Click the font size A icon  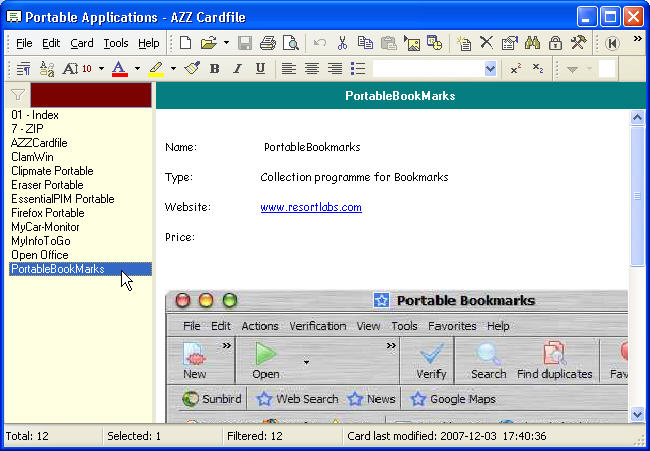[70, 68]
